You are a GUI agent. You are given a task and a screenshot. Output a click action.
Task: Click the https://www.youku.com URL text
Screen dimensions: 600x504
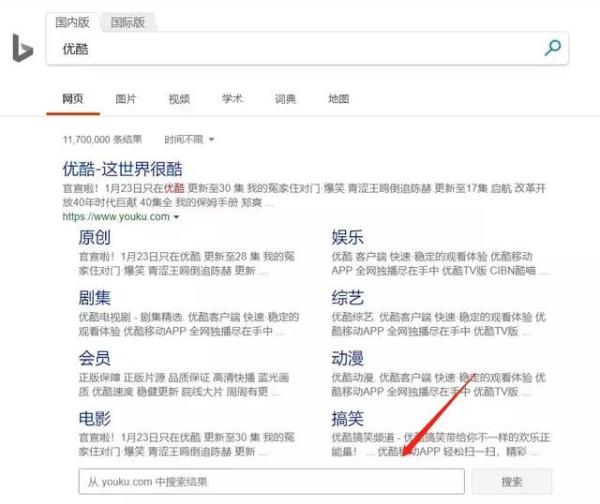point(116,217)
